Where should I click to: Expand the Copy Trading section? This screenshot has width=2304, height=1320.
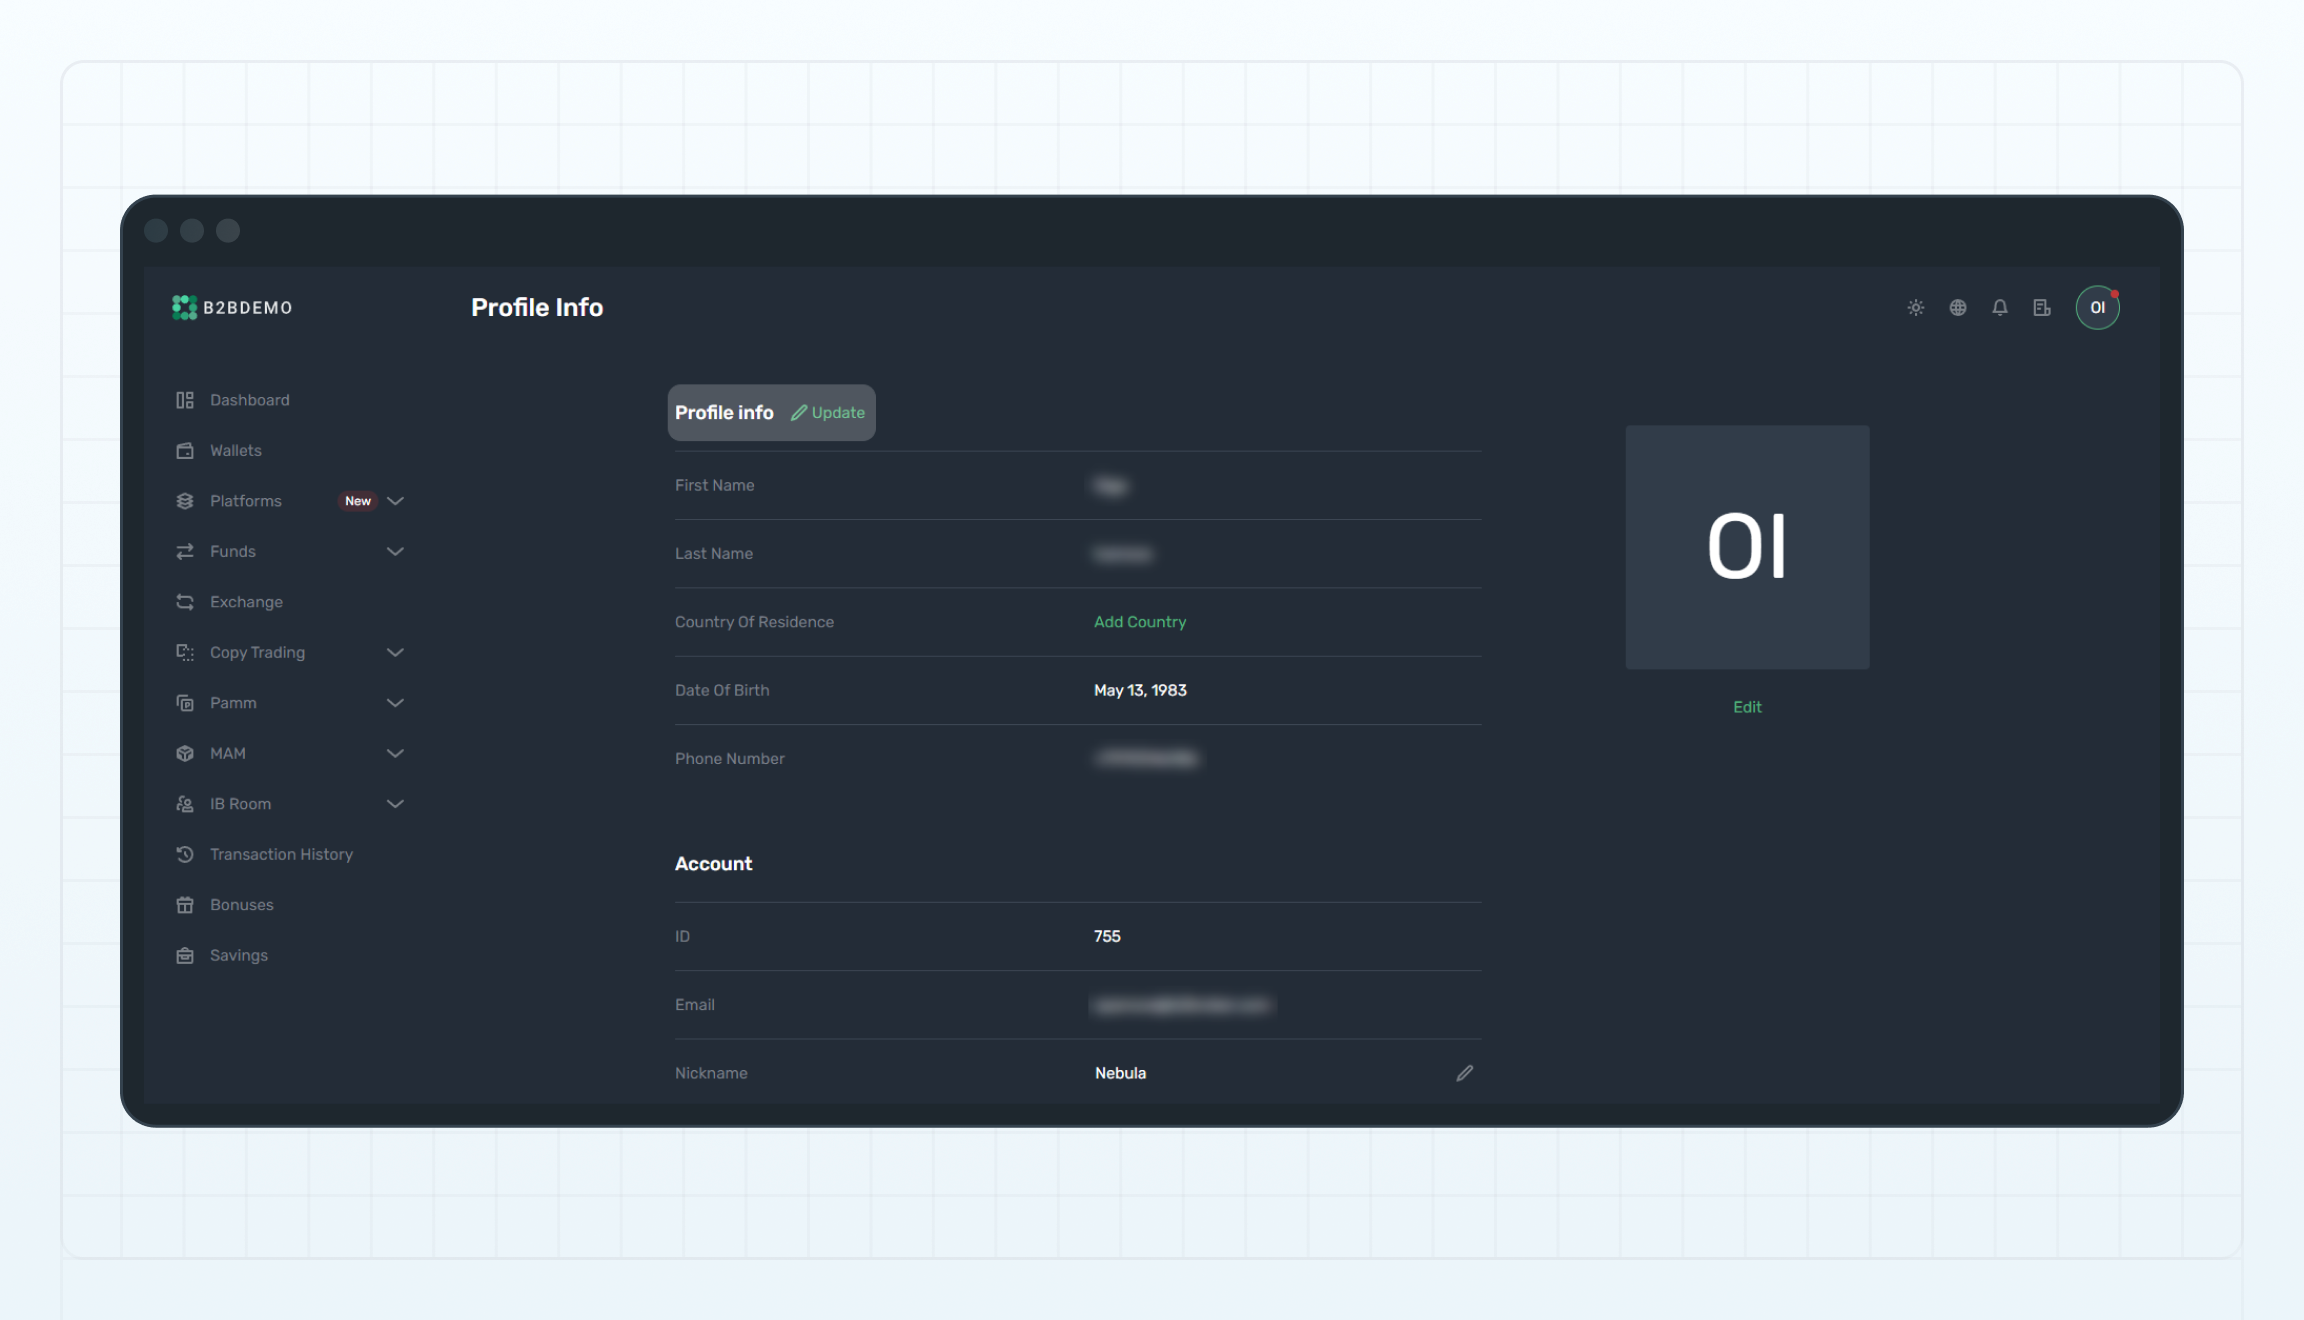(x=394, y=652)
